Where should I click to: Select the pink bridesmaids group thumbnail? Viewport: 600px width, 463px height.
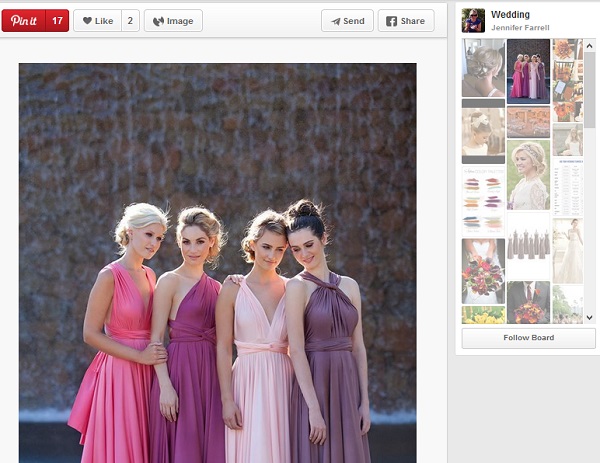(x=528, y=70)
